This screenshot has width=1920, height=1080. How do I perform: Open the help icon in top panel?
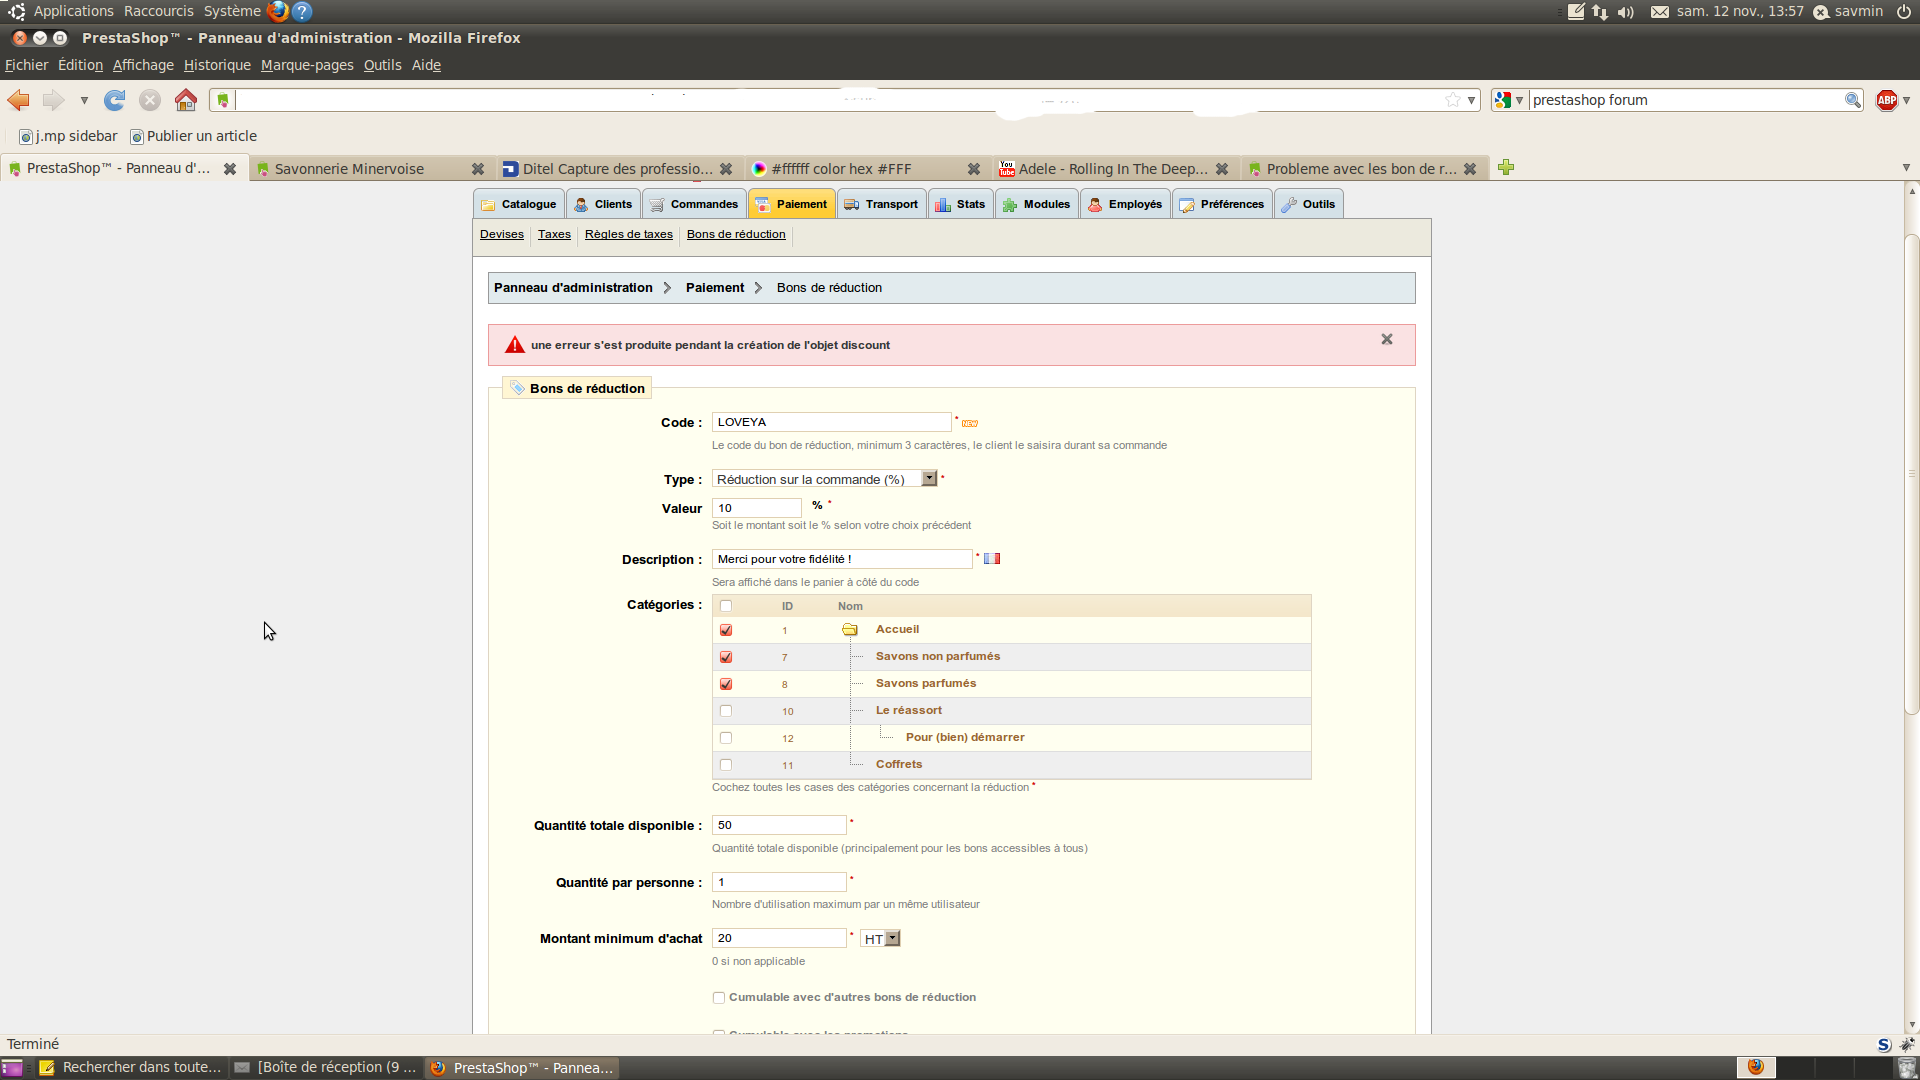pos(302,12)
